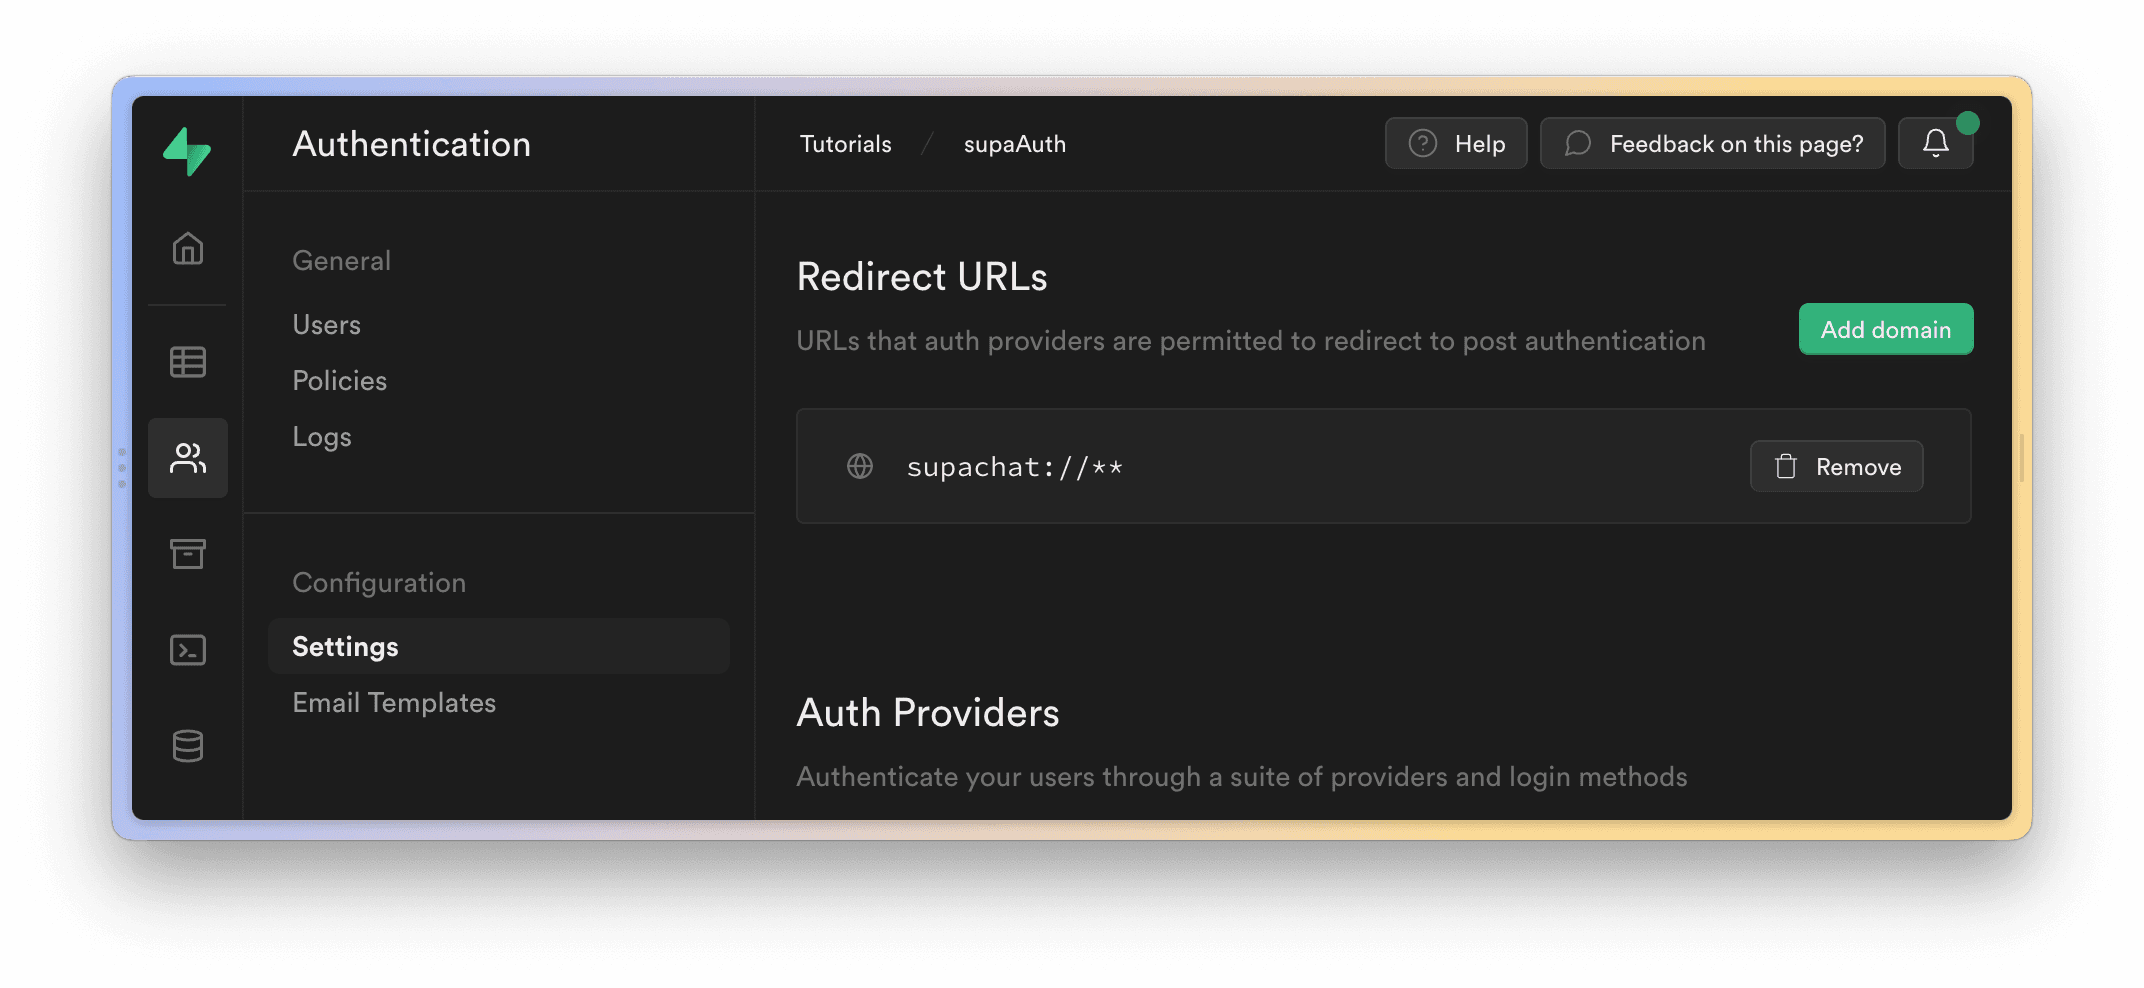The width and height of the screenshot is (2144, 988).
Task: Open the Home icon in sidebar
Action: (x=188, y=248)
